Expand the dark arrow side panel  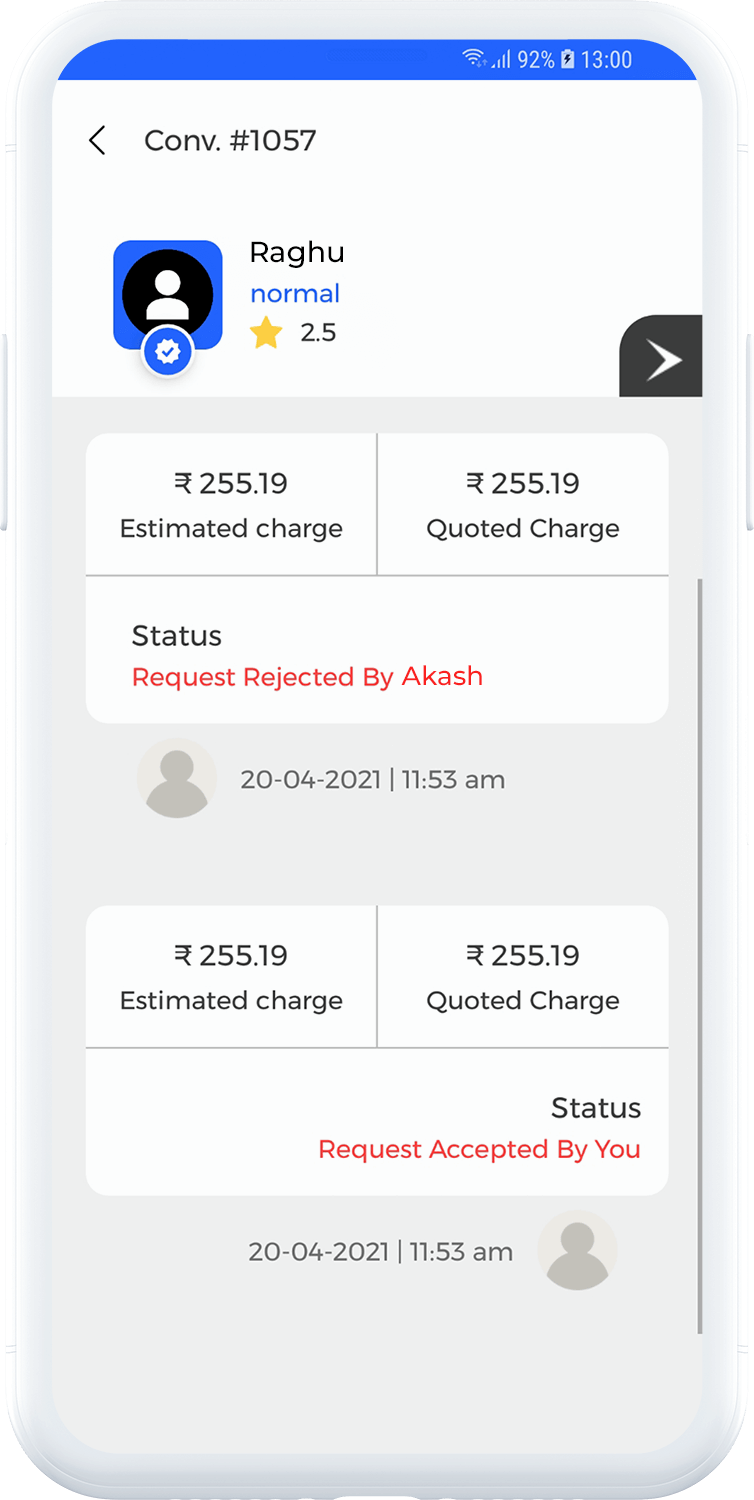point(662,357)
